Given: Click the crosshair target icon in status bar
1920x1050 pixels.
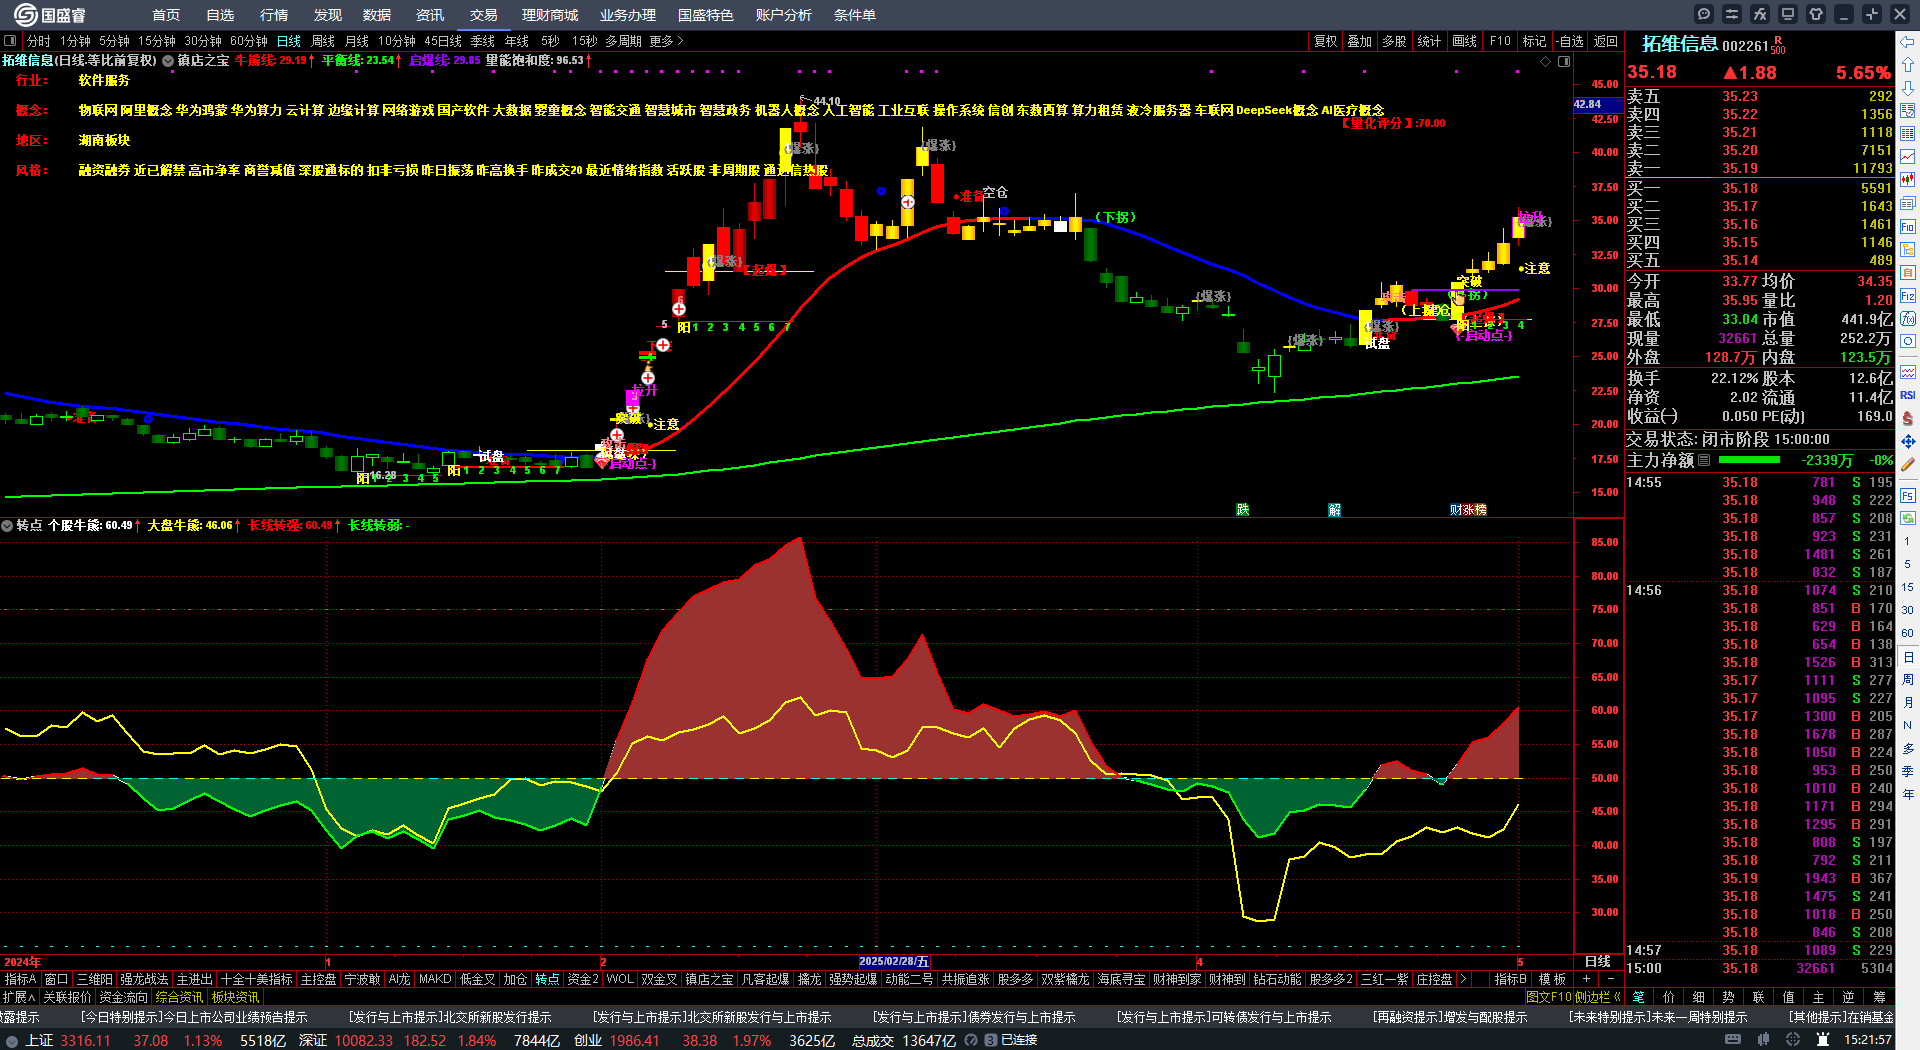Looking at the screenshot, I should pos(1793,1040).
